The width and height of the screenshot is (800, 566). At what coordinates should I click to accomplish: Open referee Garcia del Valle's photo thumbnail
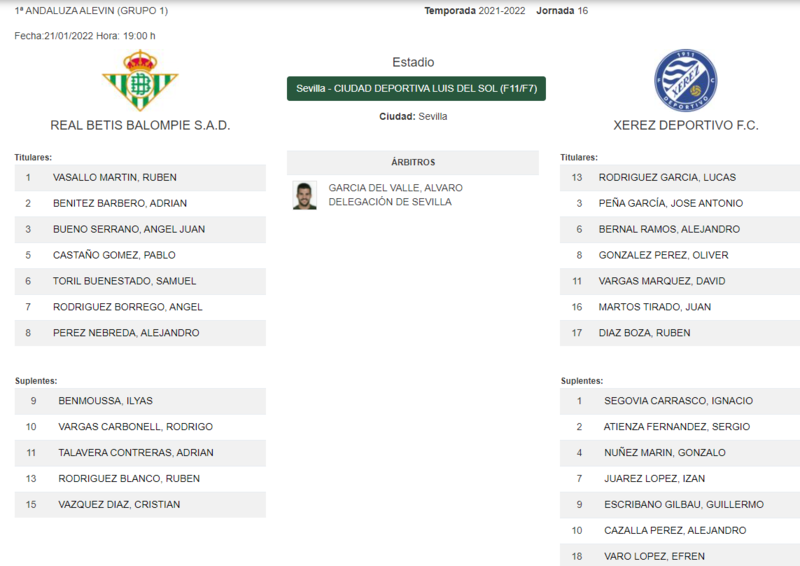(305, 195)
